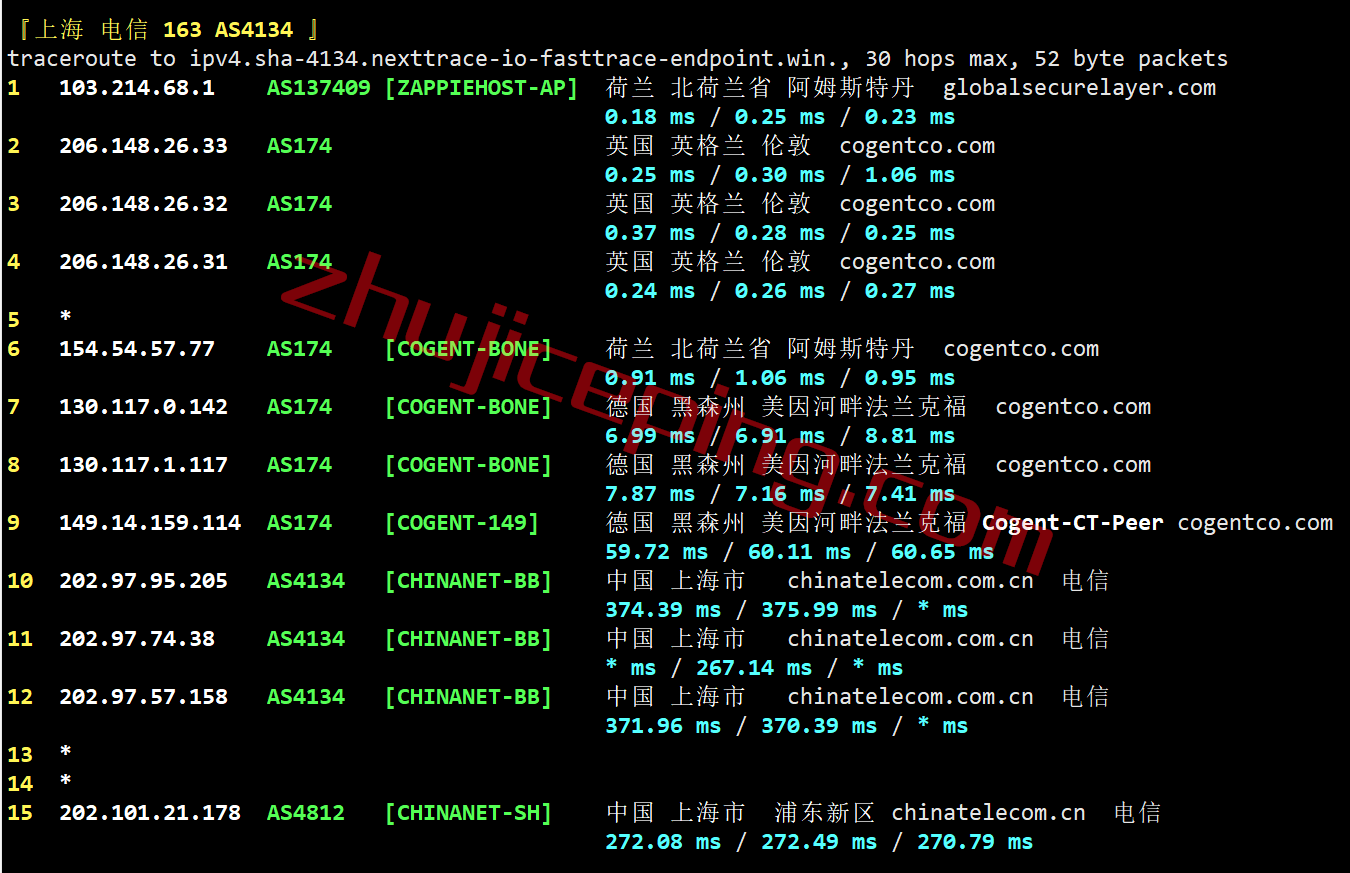Click the 370.39 ms latency value
1350x873 pixels.
click(x=819, y=726)
